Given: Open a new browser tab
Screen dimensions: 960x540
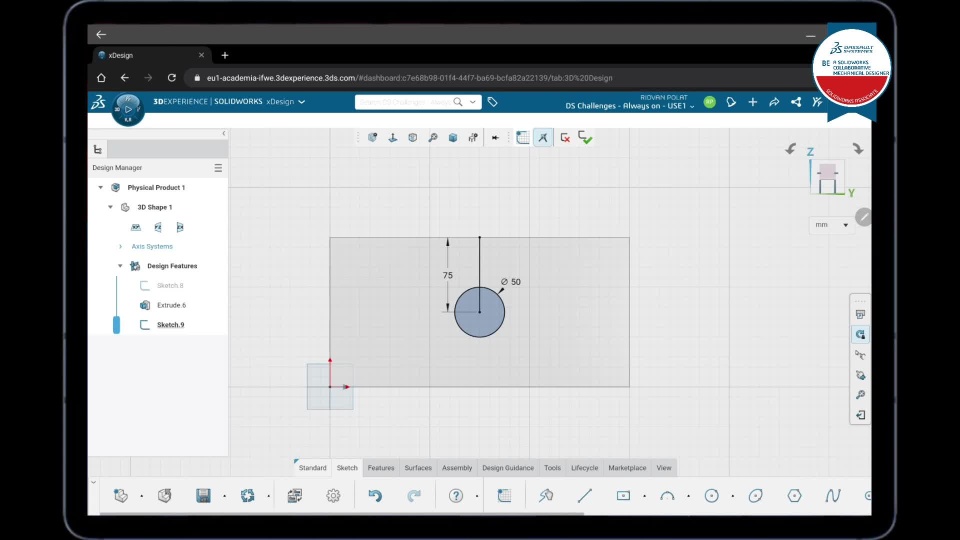Looking at the screenshot, I should [225, 55].
